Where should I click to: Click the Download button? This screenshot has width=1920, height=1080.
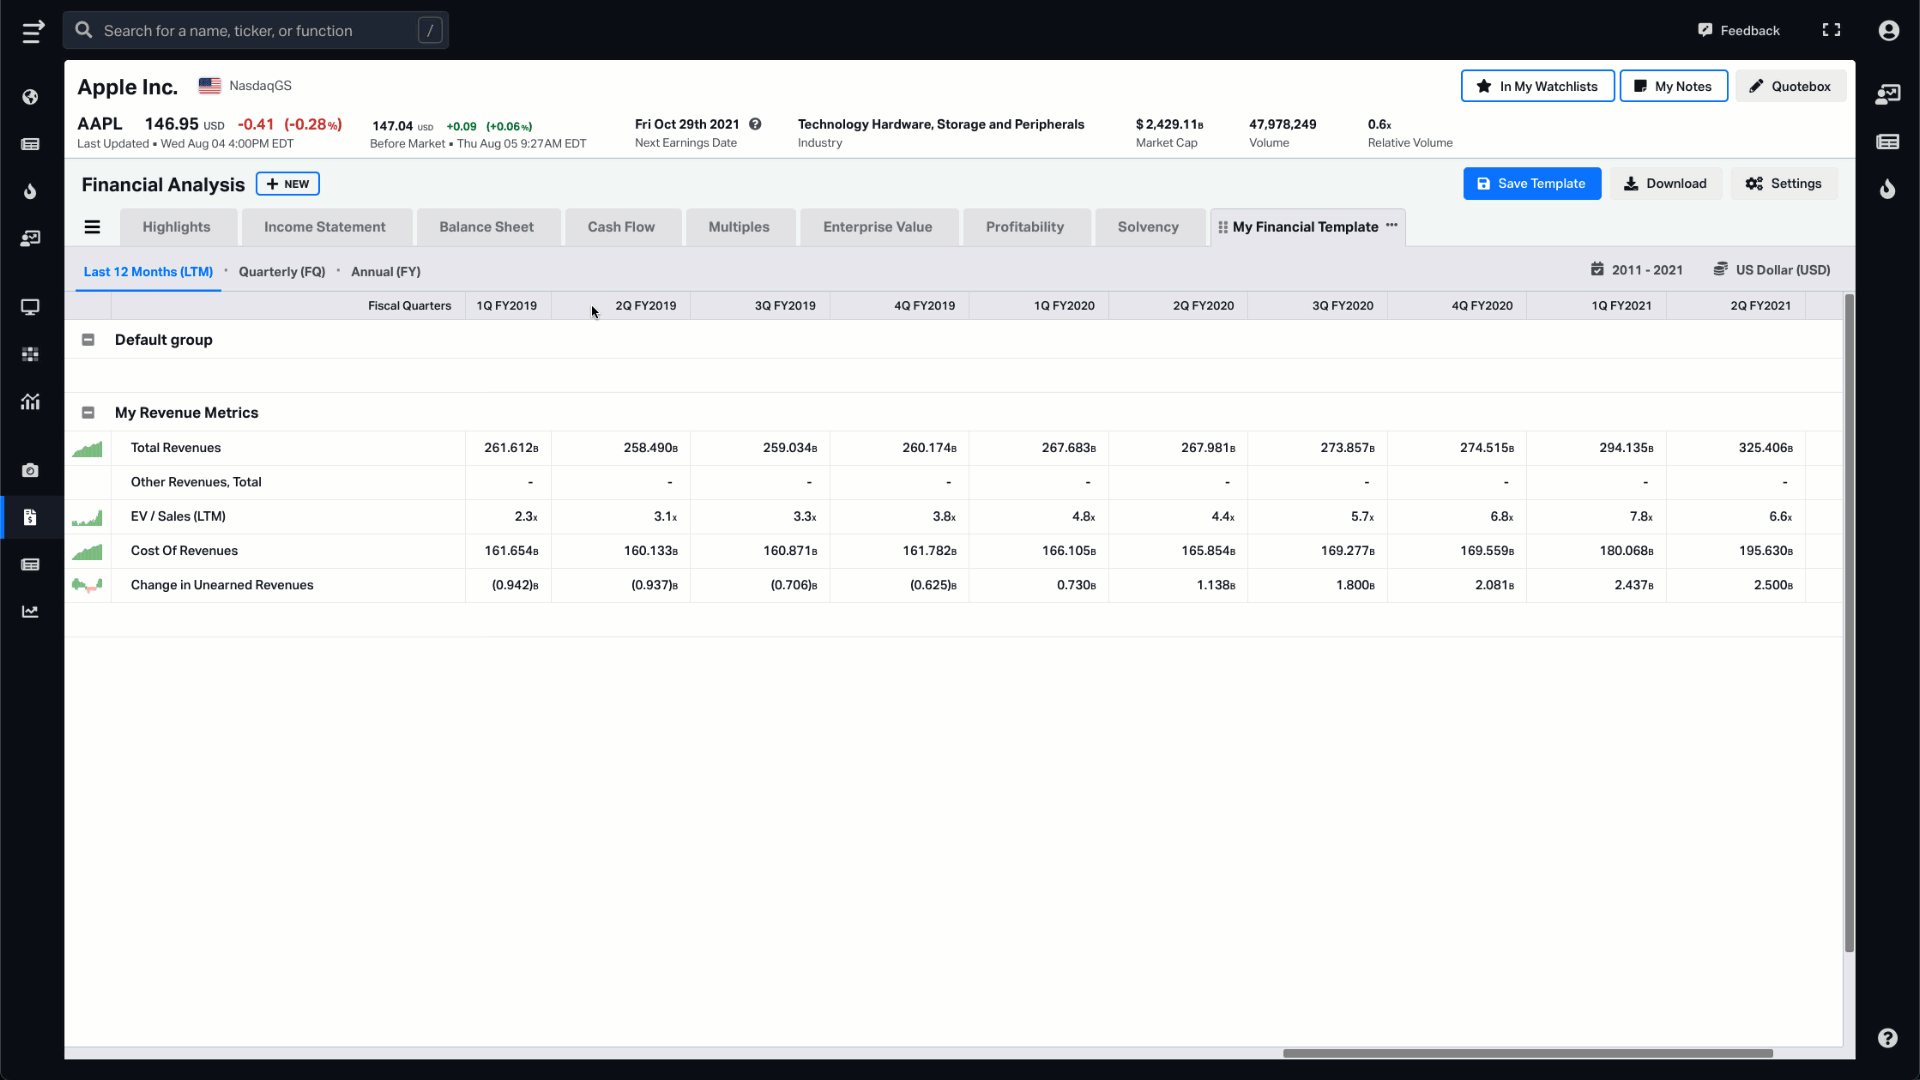(x=1665, y=184)
